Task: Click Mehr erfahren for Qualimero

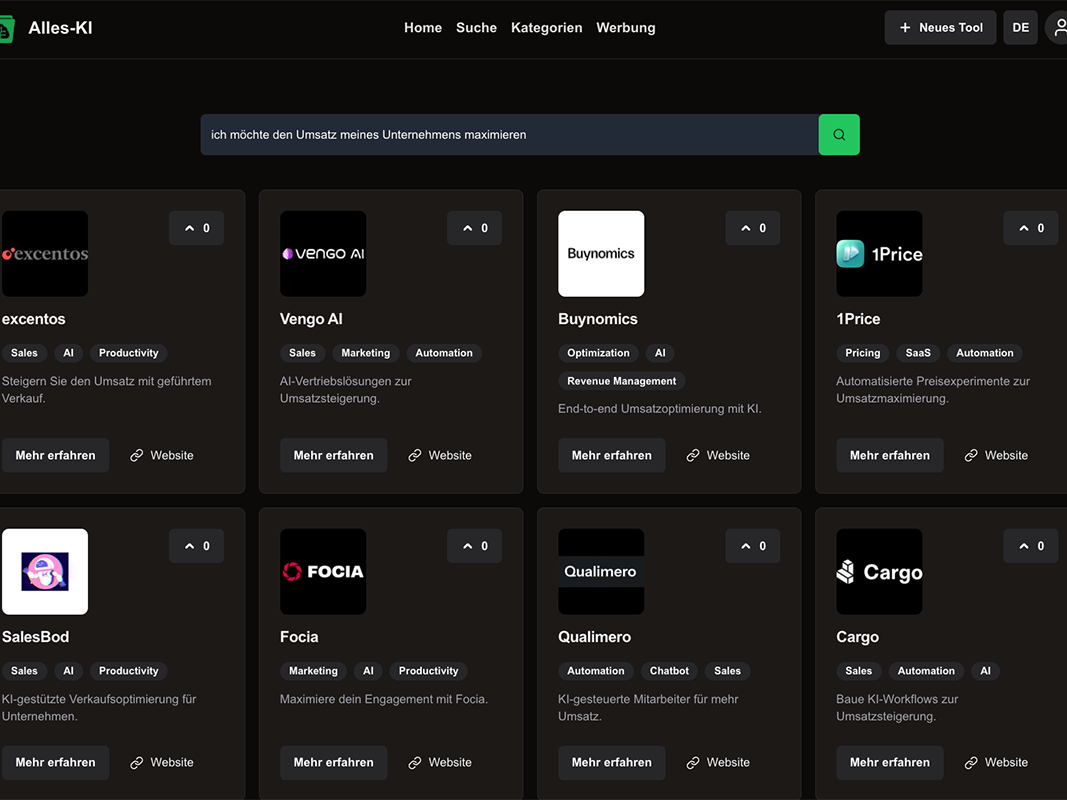Action: pyautogui.click(x=612, y=763)
